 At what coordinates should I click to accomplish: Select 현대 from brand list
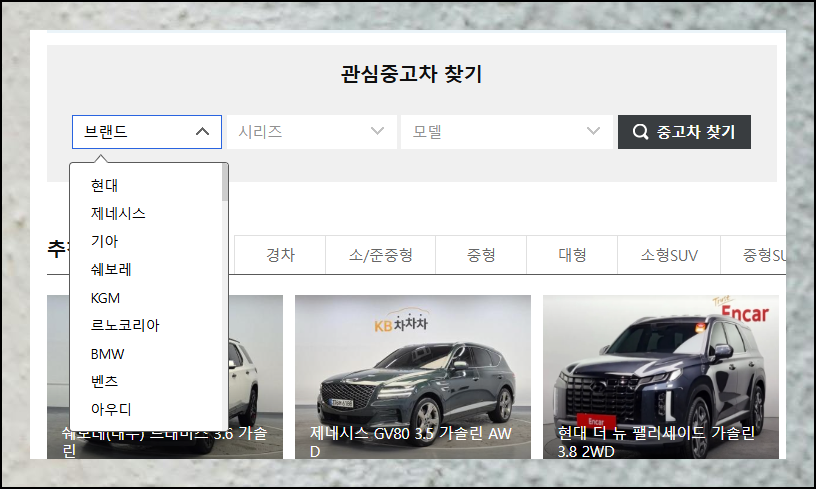pos(104,186)
